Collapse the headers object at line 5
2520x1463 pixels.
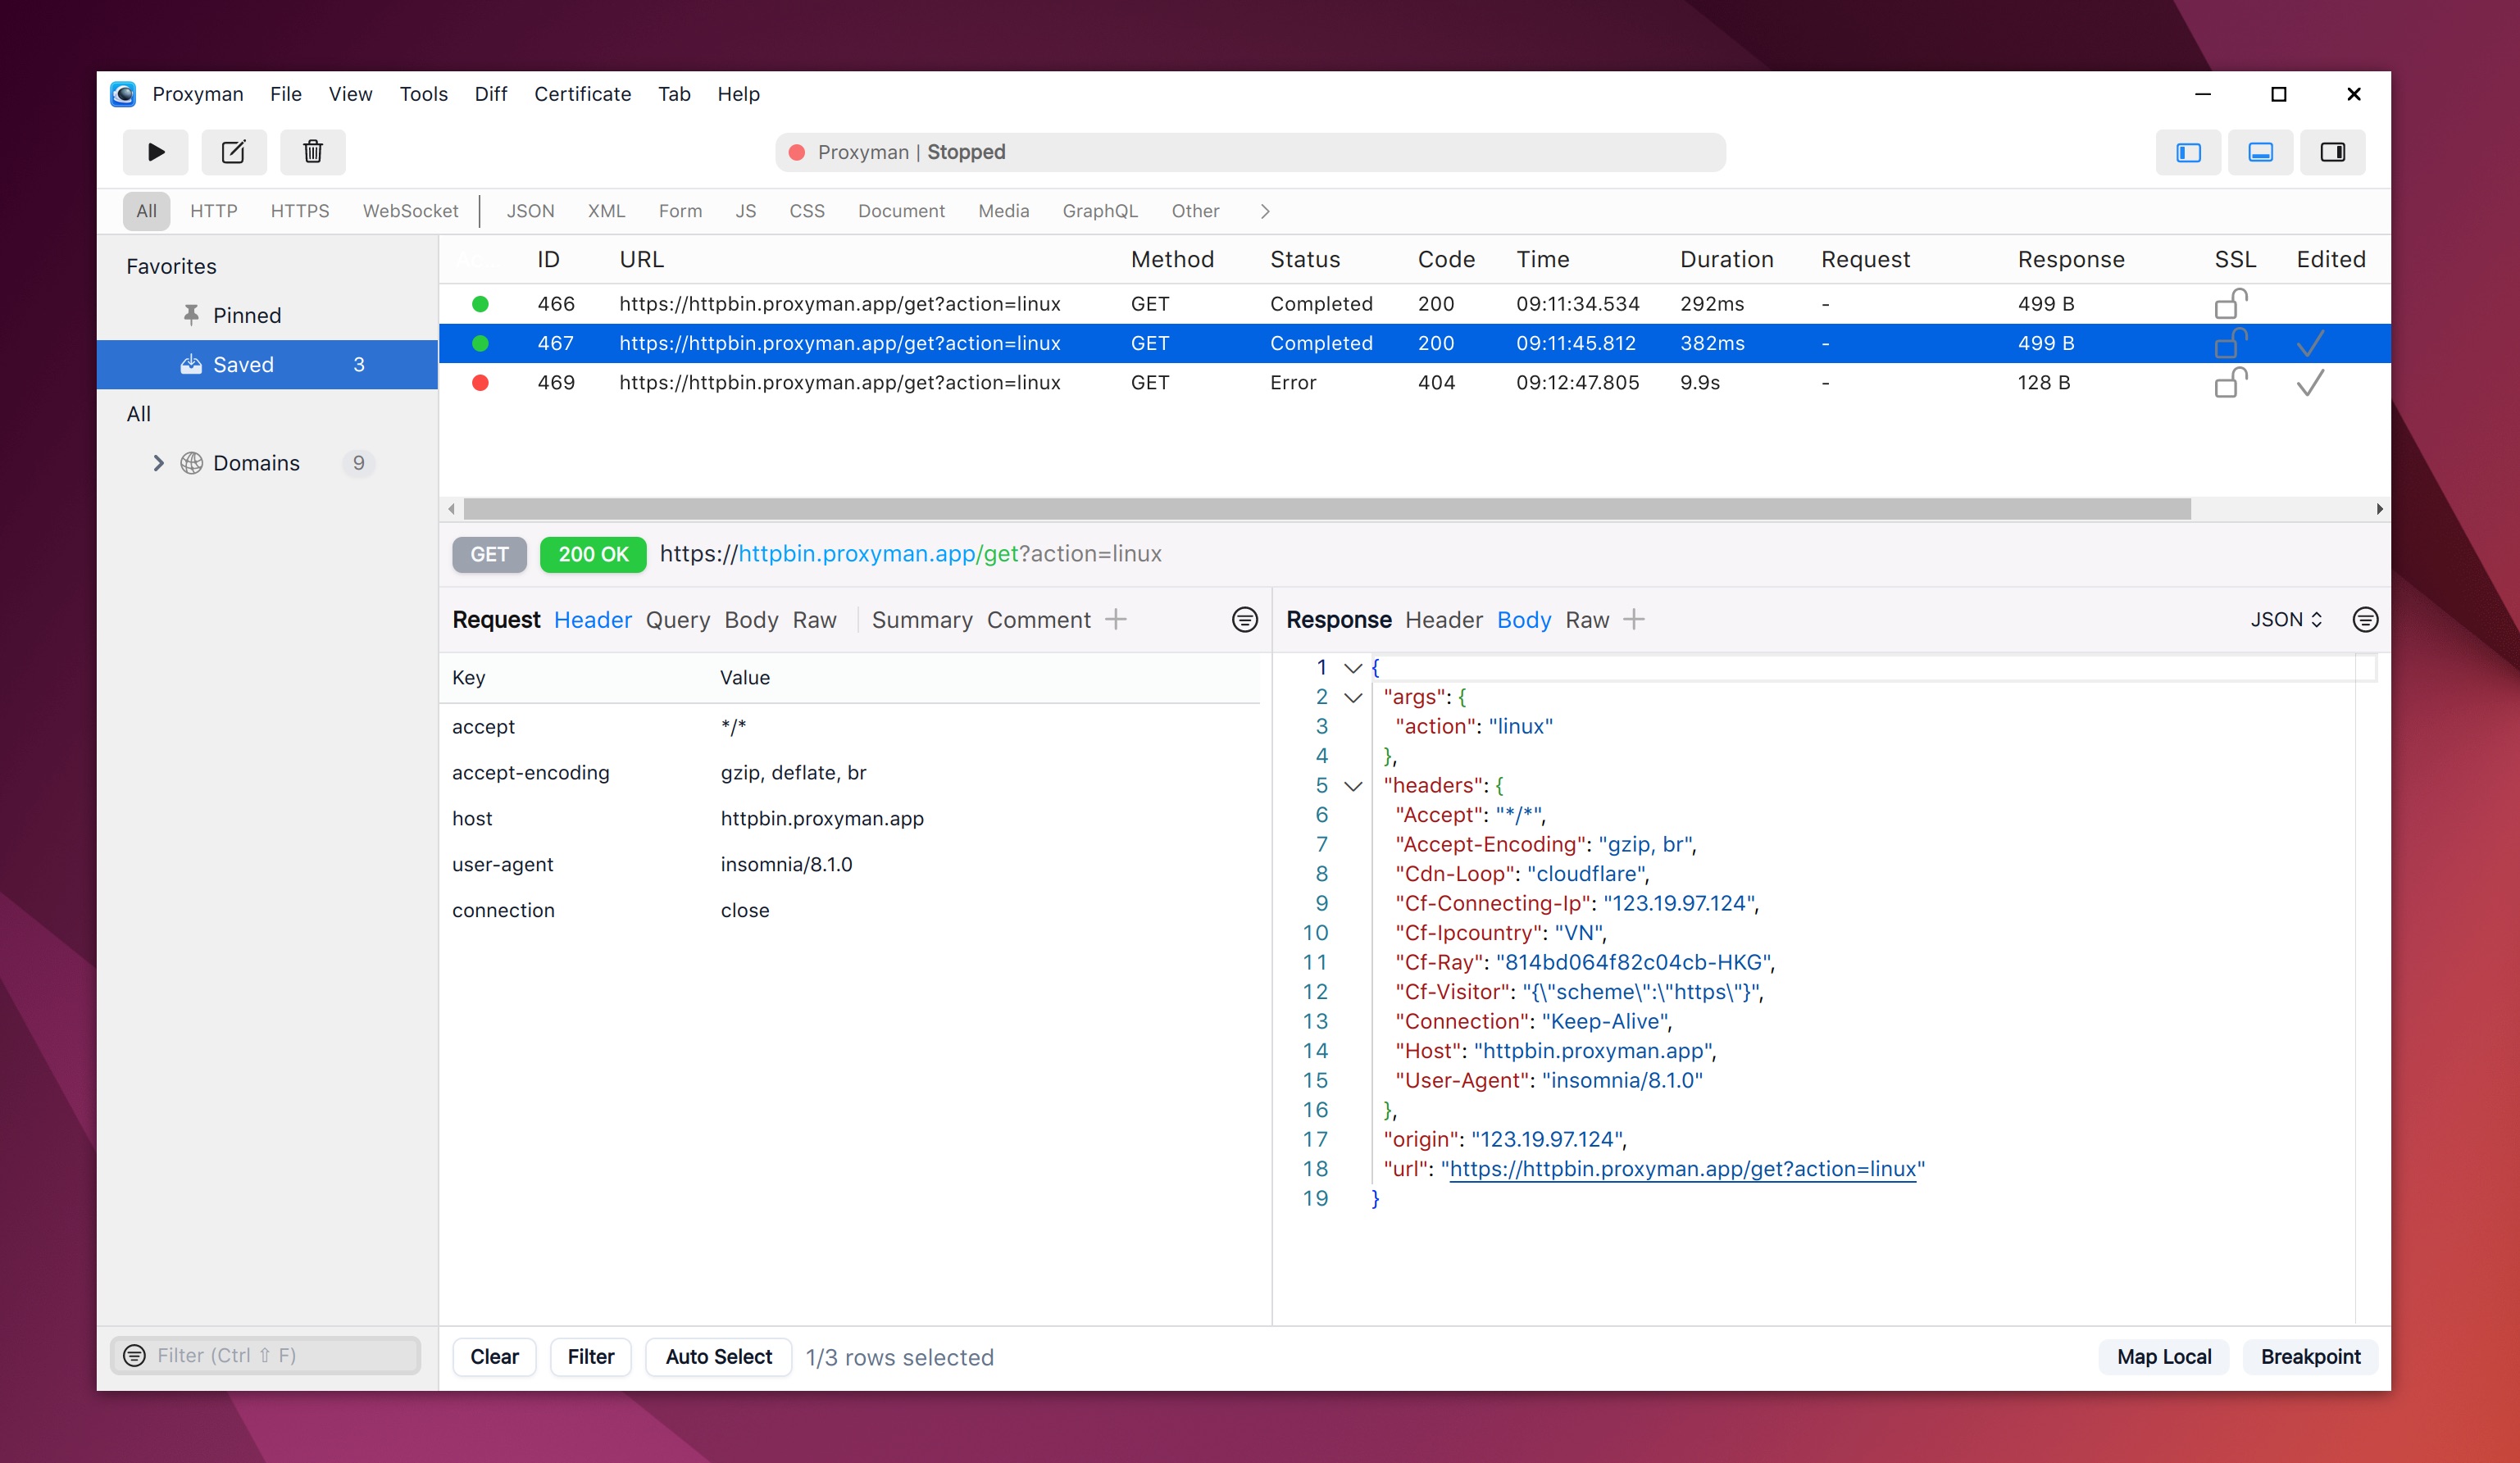1353,786
